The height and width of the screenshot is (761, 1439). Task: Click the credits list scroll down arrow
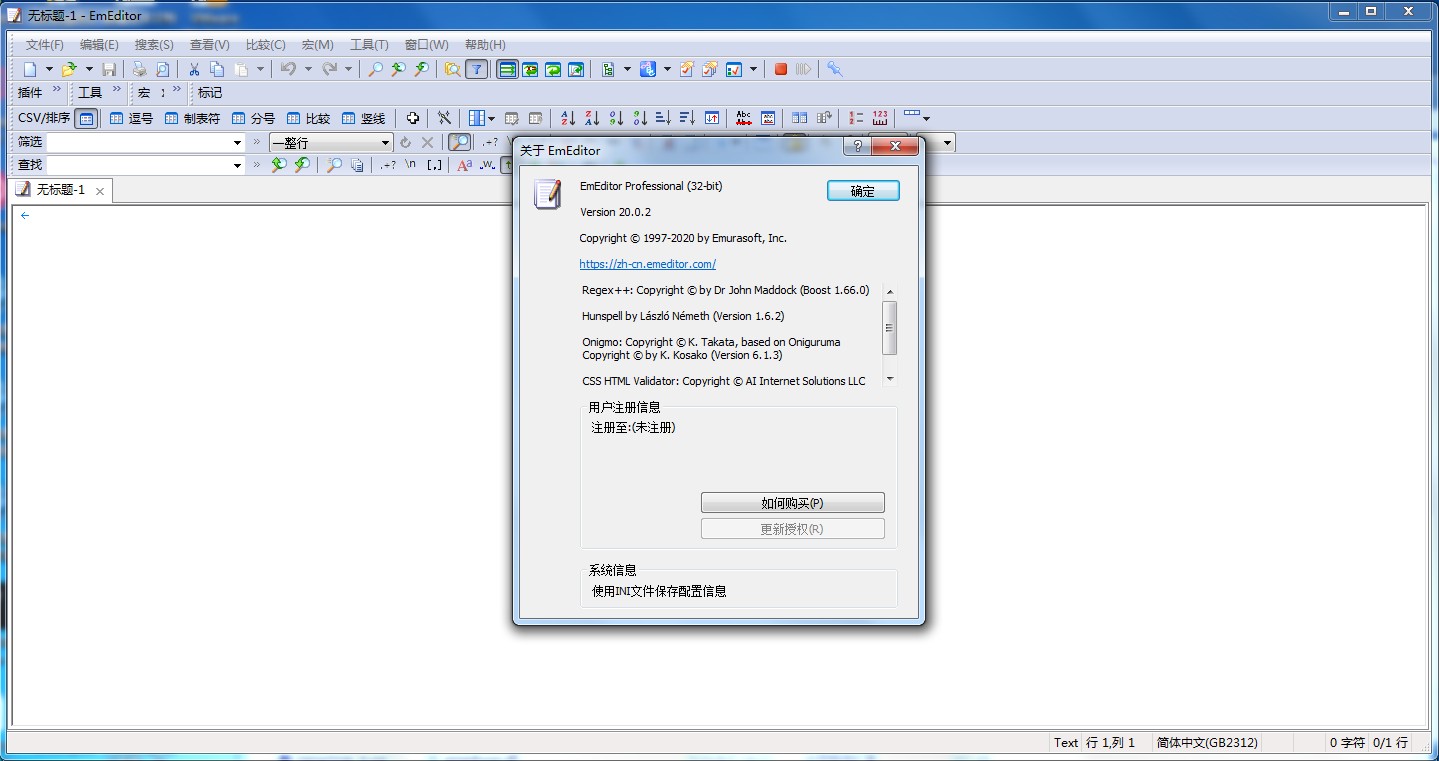pyautogui.click(x=890, y=380)
